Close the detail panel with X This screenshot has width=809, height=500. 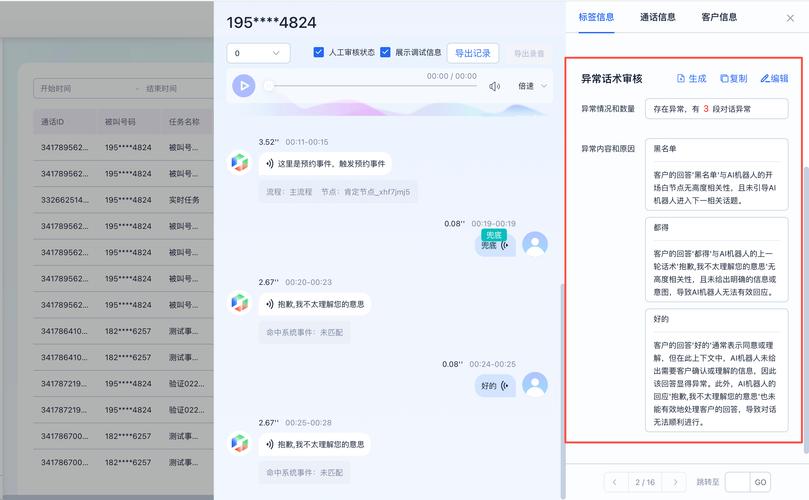point(790,18)
